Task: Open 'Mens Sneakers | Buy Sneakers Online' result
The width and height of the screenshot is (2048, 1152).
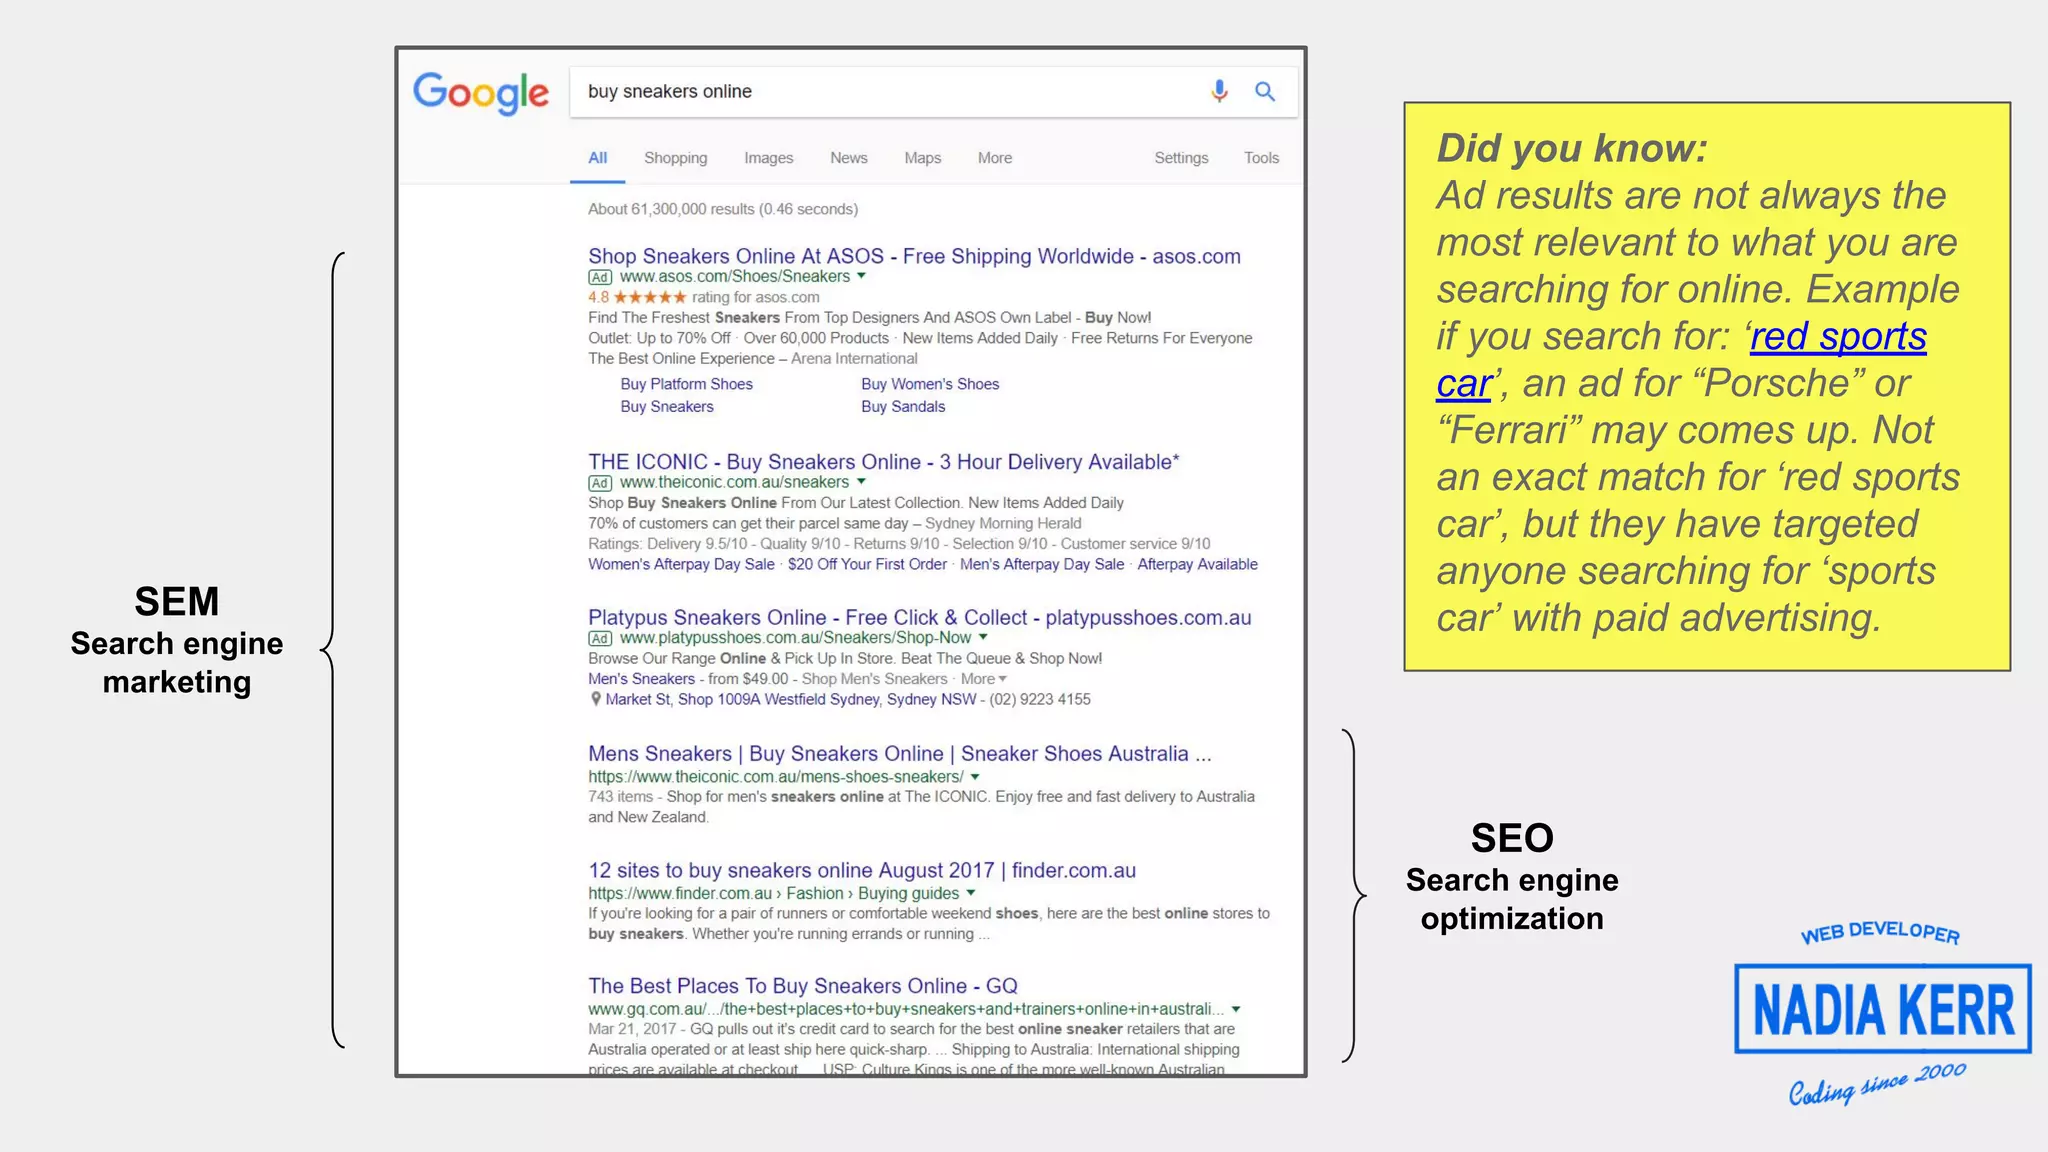Action: pos(899,754)
